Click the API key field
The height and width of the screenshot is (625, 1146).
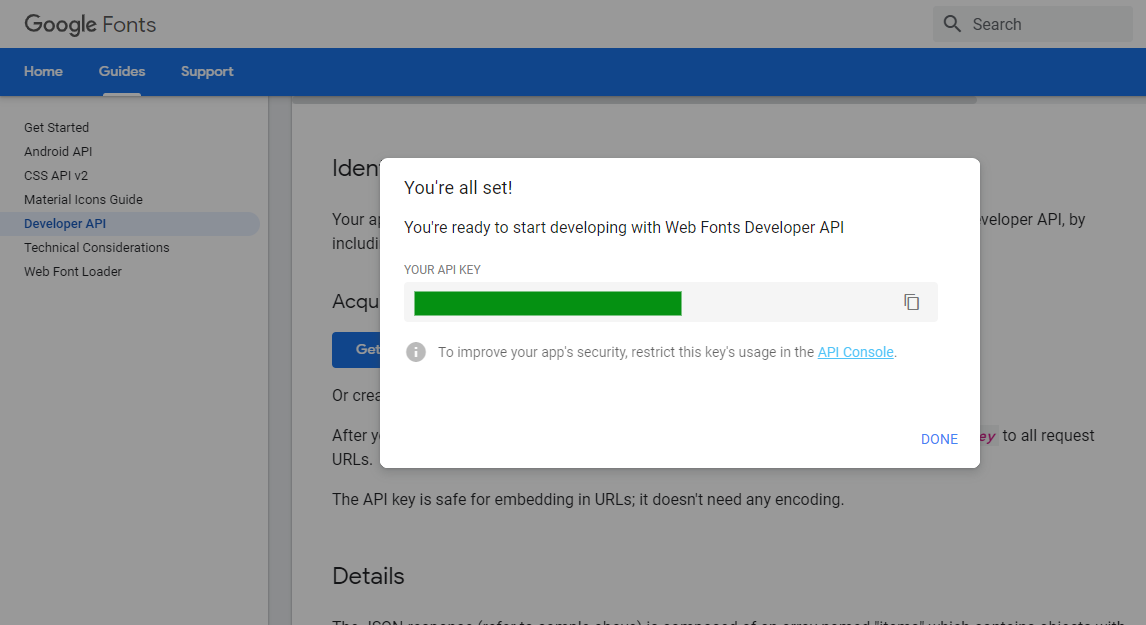tap(671, 303)
